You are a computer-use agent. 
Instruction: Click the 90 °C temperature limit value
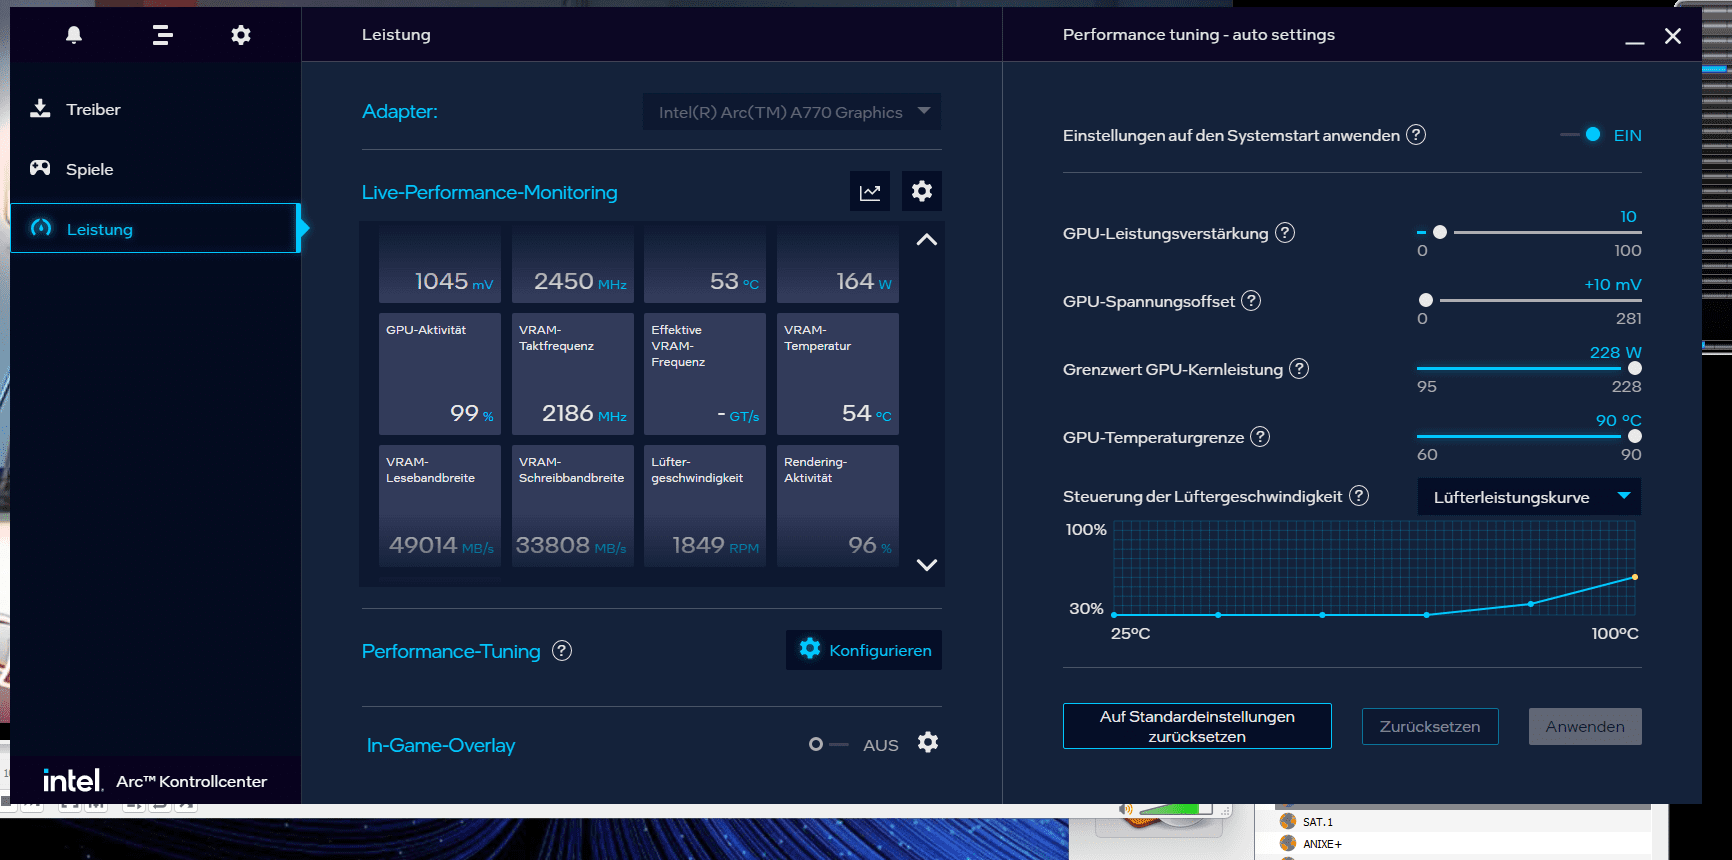click(x=1619, y=420)
